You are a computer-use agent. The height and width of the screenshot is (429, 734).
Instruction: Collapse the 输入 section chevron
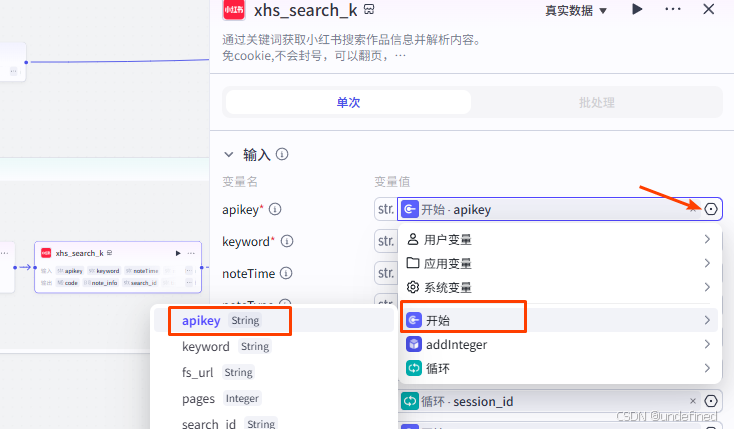228,154
